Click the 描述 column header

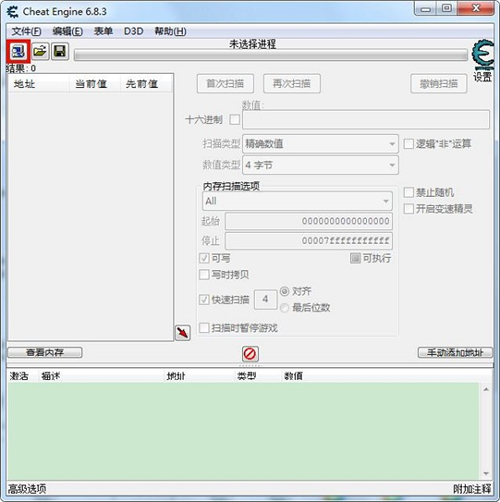click(51, 376)
